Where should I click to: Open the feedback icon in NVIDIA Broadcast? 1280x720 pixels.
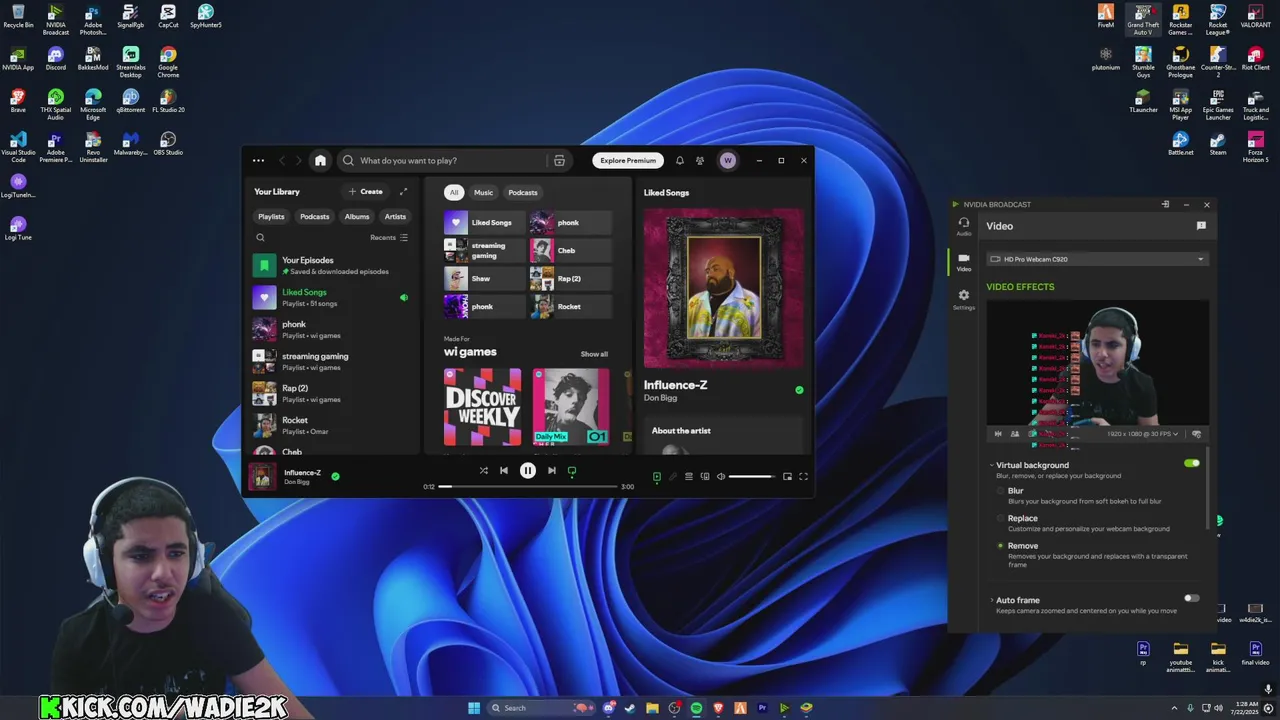(x=1201, y=226)
